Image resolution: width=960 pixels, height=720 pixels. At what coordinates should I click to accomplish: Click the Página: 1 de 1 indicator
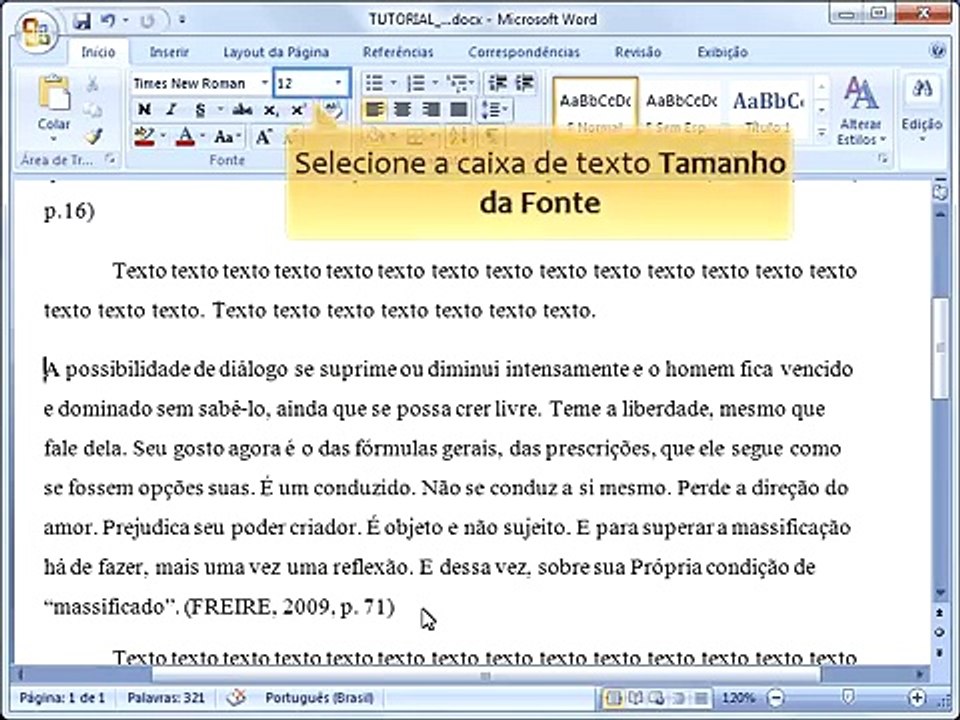(x=62, y=697)
